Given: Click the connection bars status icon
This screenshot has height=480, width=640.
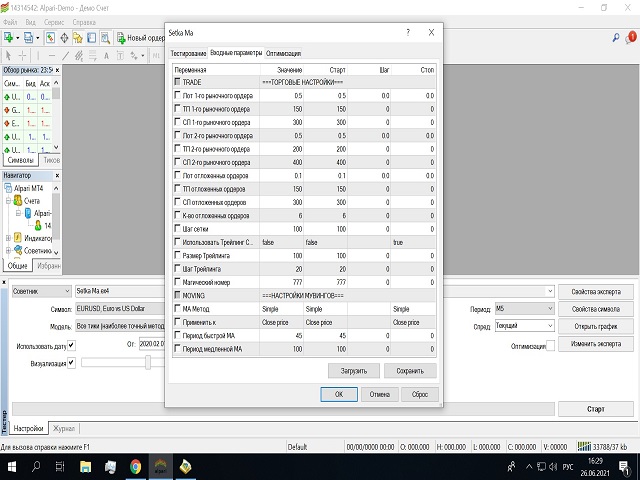Looking at the screenshot, I should 584,447.
